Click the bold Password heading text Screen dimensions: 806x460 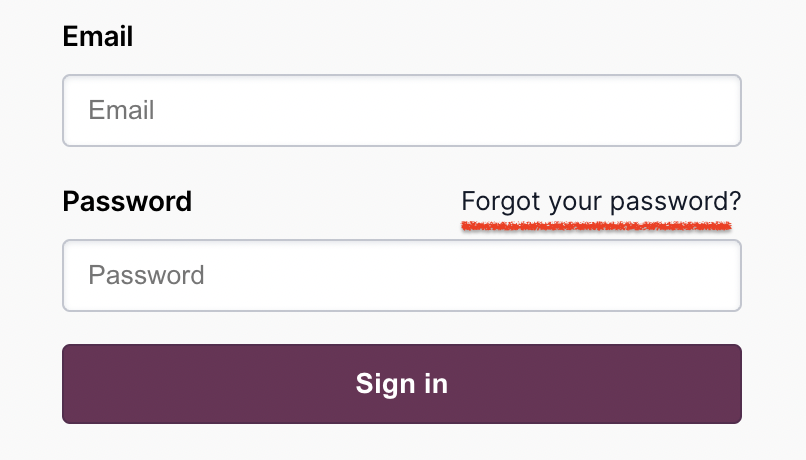tap(127, 201)
